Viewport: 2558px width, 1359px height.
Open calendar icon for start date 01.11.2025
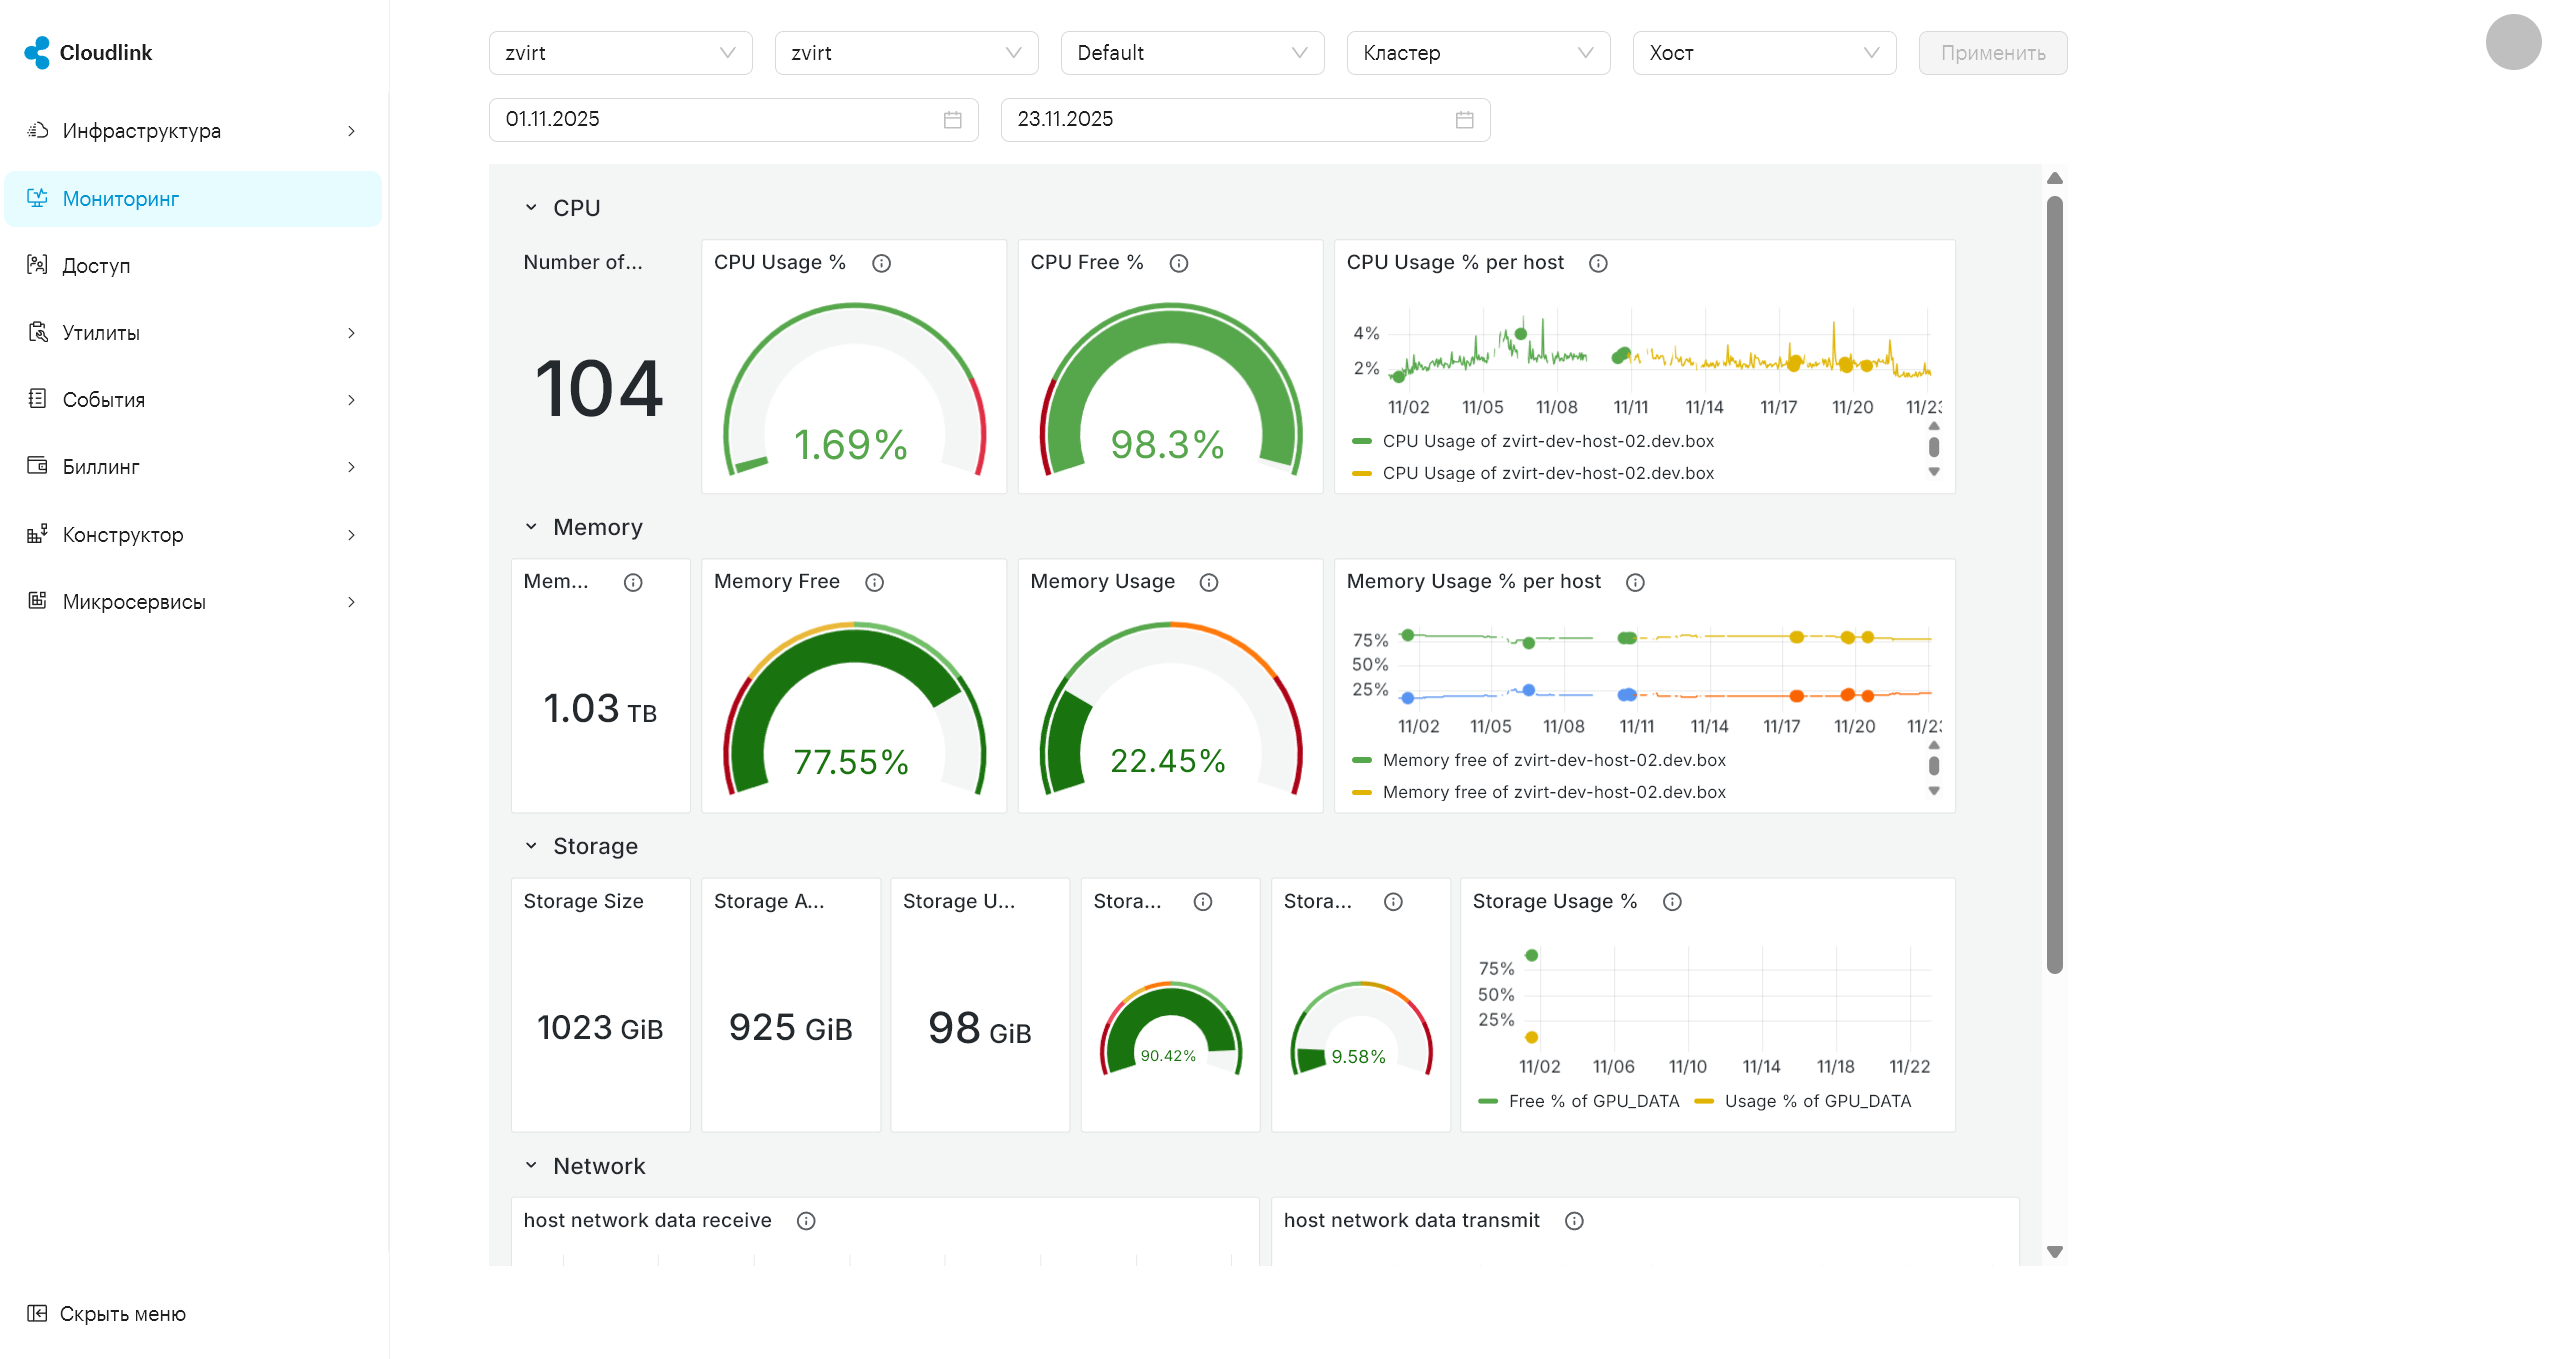952,120
